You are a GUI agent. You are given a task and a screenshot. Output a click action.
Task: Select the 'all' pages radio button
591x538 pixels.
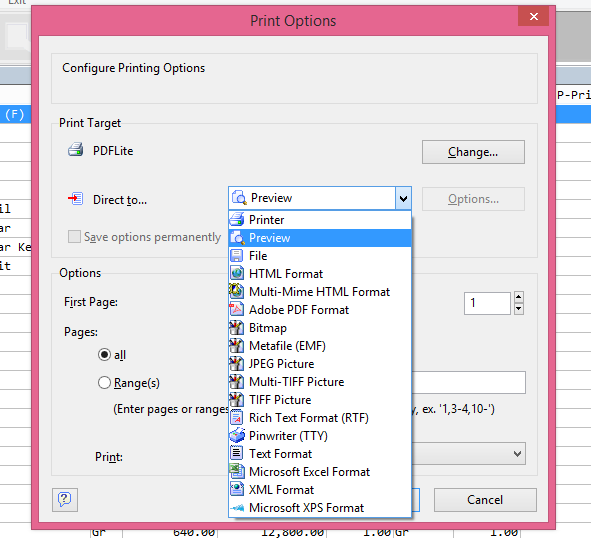click(x=104, y=355)
